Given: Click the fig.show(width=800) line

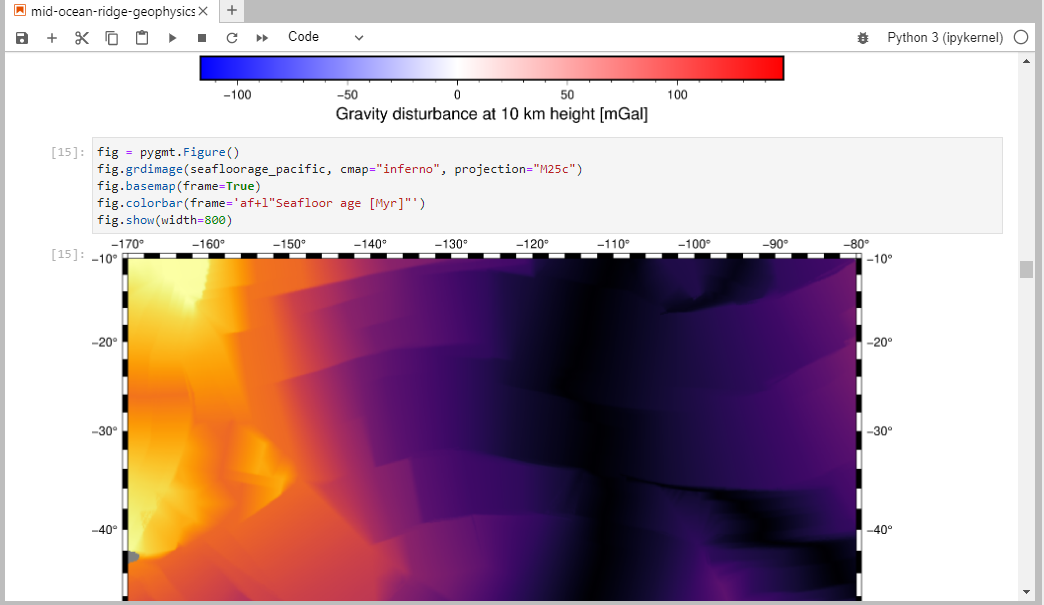Looking at the screenshot, I should tap(164, 220).
